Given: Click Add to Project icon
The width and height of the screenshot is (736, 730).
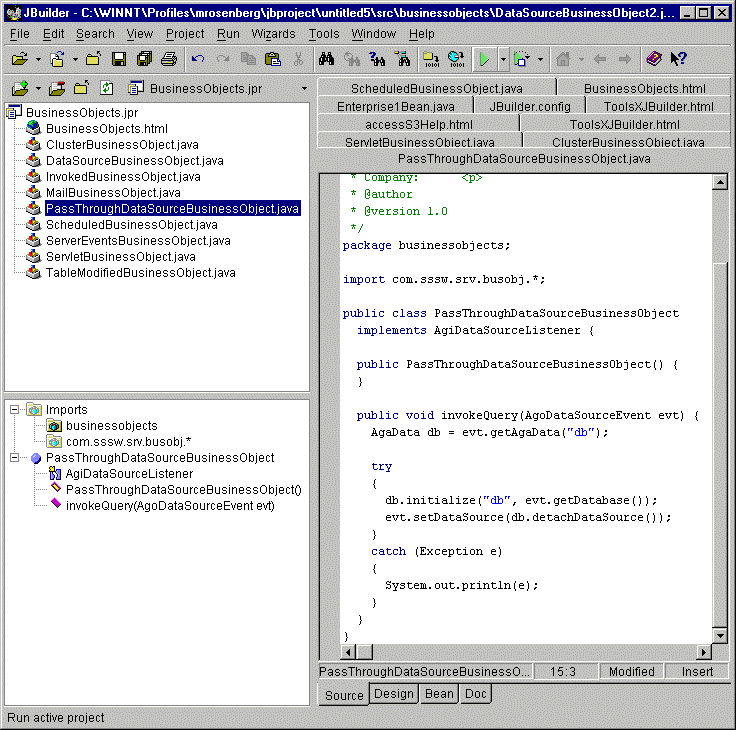Looking at the screenshot, I should click(20, 88).
